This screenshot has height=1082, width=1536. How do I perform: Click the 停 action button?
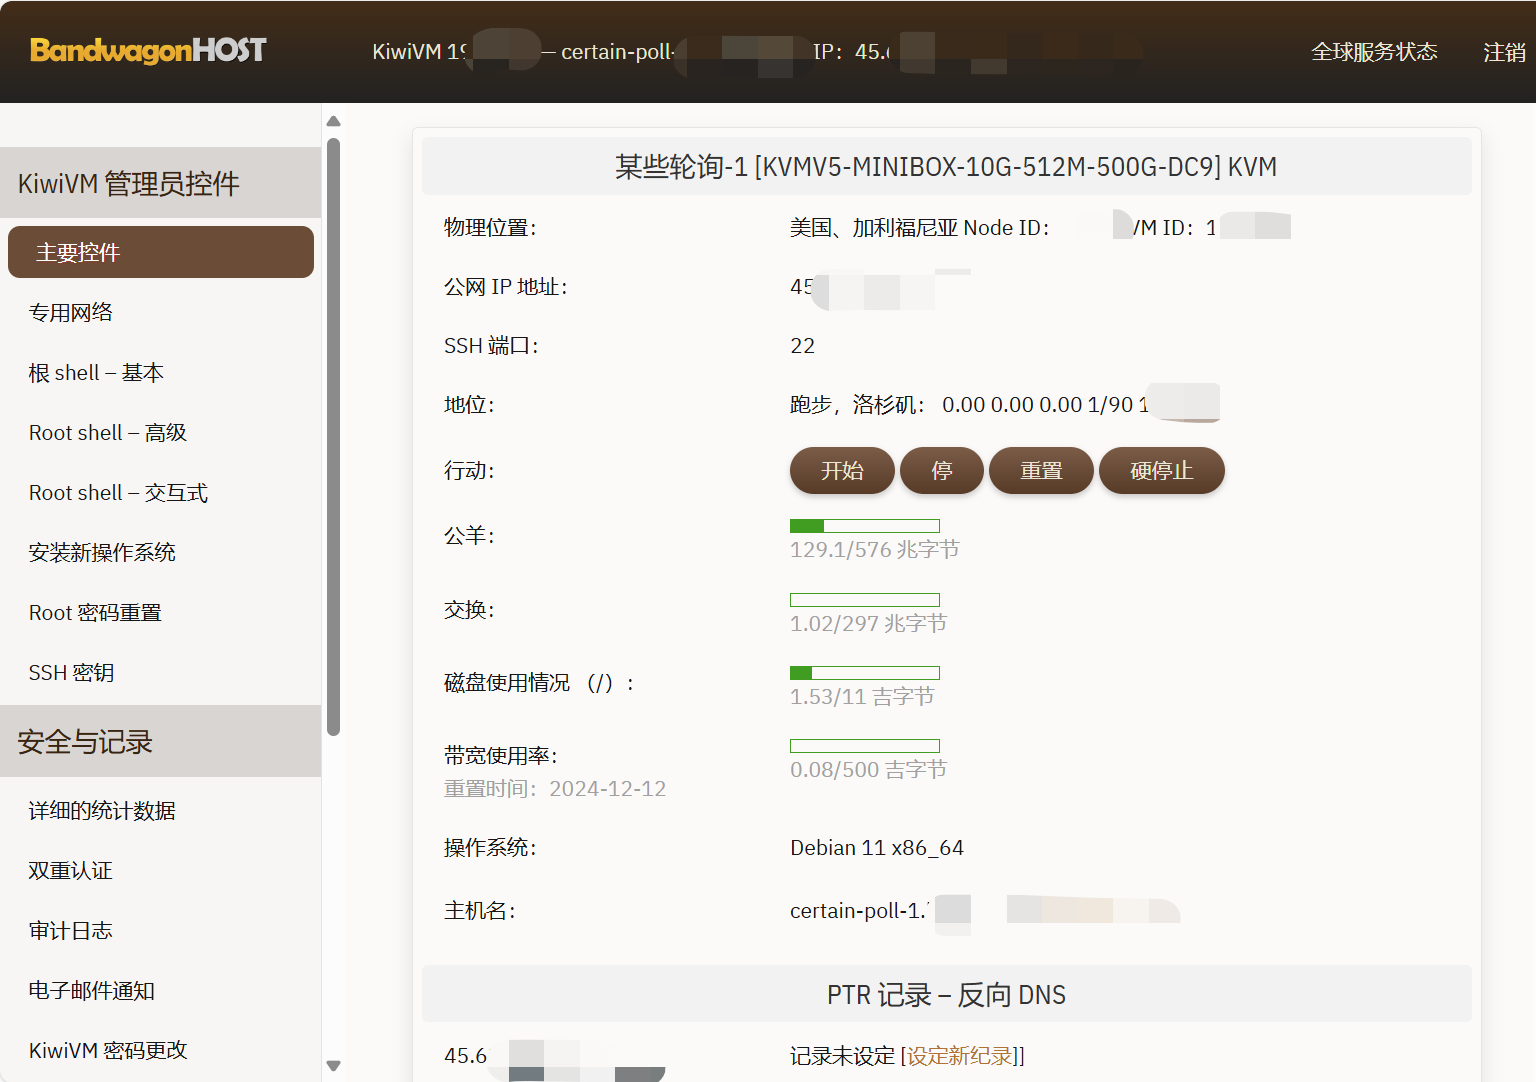click(x=942, y=470)
